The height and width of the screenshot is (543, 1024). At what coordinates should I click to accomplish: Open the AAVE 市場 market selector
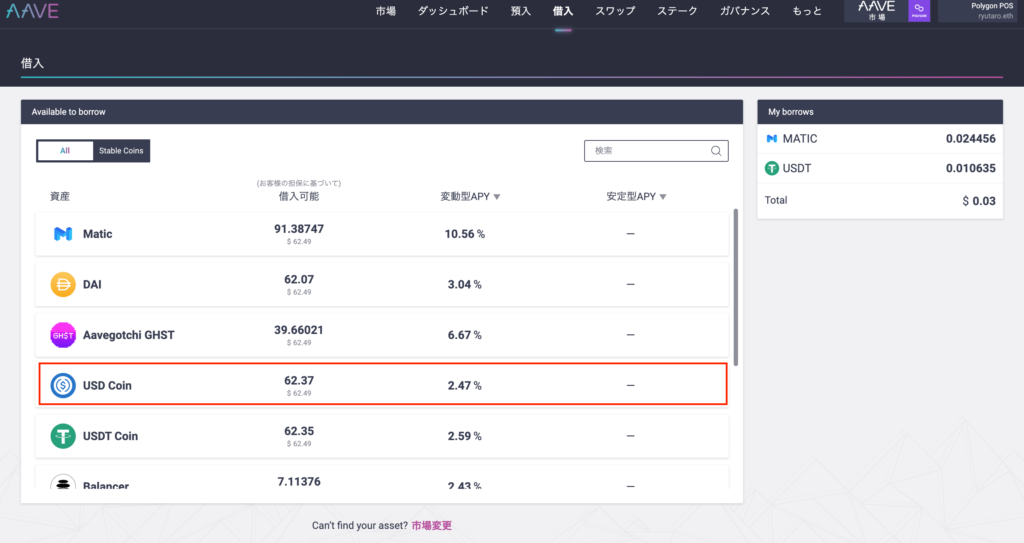click(876, 10)
